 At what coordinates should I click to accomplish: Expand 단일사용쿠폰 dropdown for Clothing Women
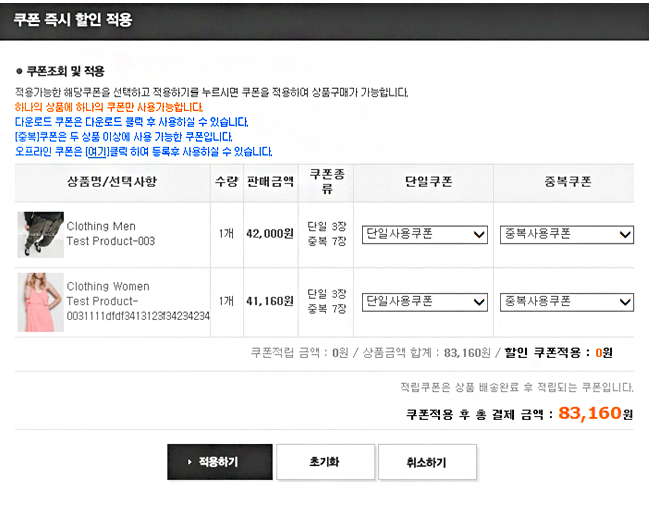pos(424,301)
